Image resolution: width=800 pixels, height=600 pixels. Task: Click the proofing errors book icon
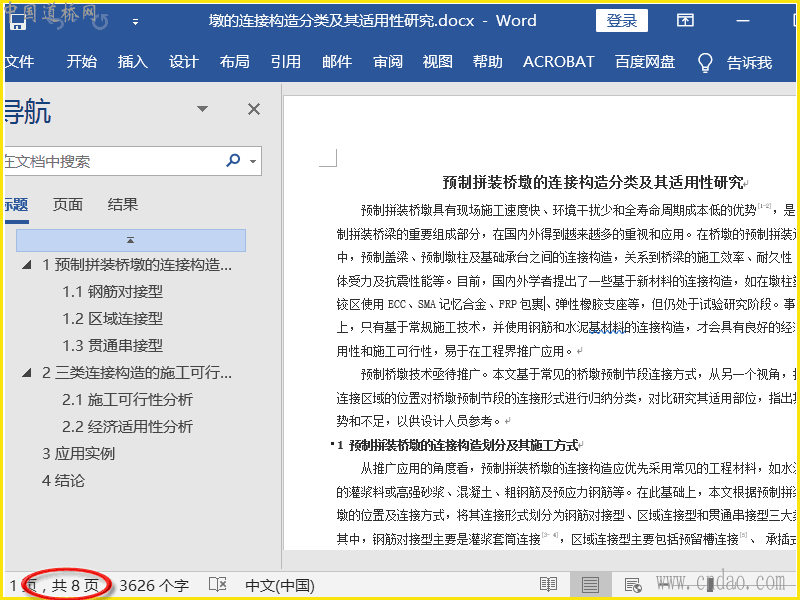point(218,585)
